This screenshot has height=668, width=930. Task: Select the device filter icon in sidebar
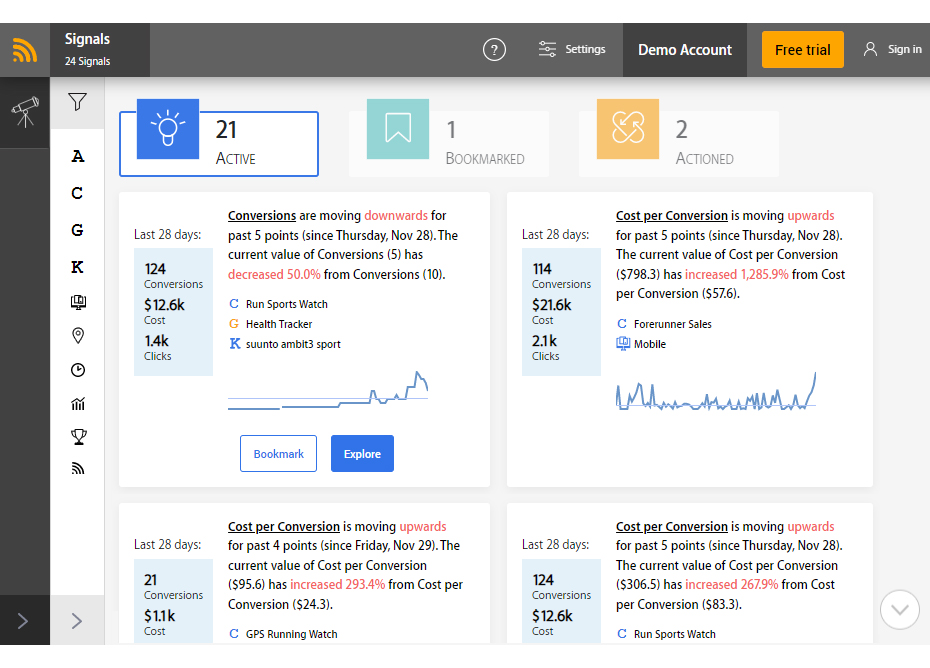coord(78,303)
